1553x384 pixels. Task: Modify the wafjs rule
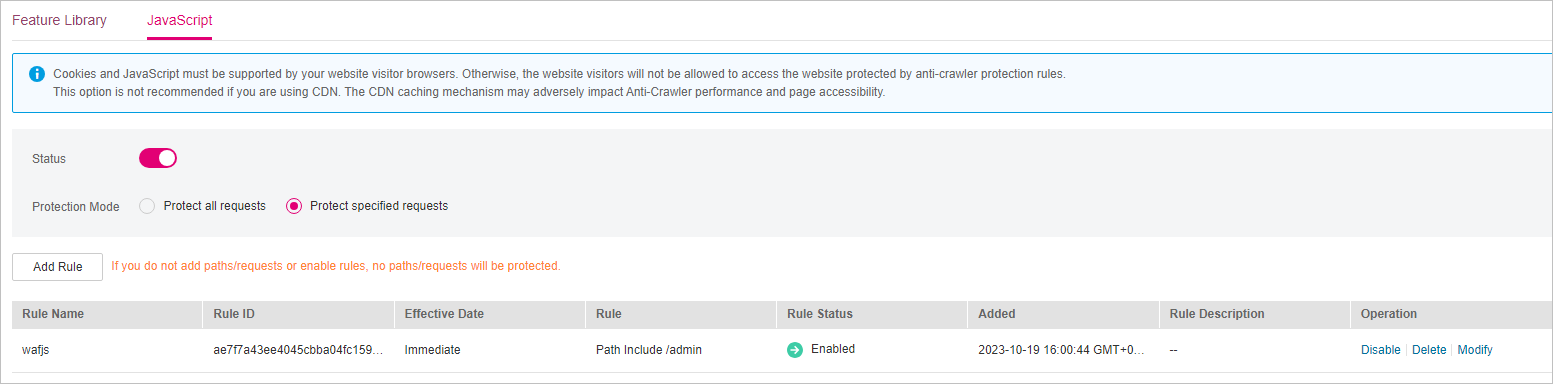1475,350
